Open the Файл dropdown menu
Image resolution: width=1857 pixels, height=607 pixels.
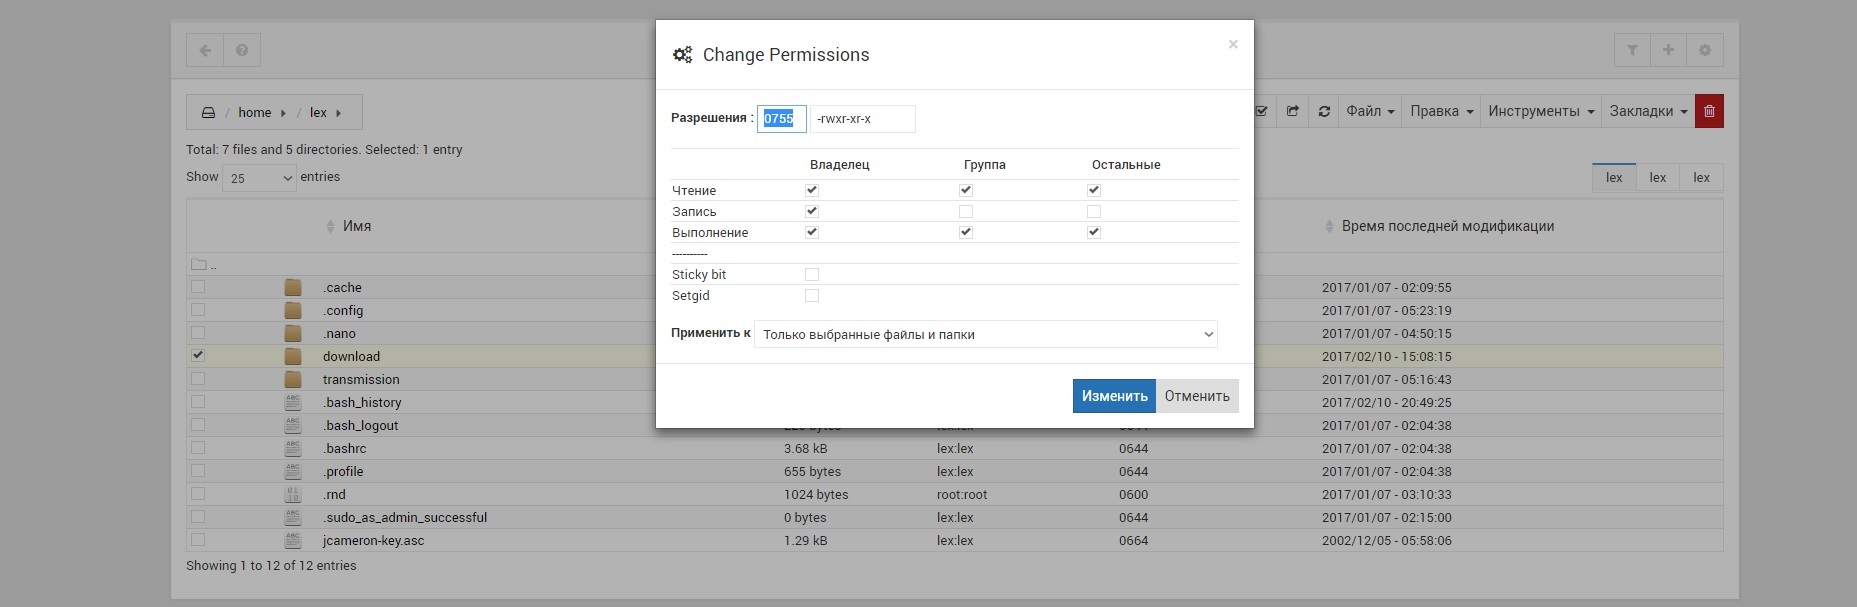pos(1370,111)
